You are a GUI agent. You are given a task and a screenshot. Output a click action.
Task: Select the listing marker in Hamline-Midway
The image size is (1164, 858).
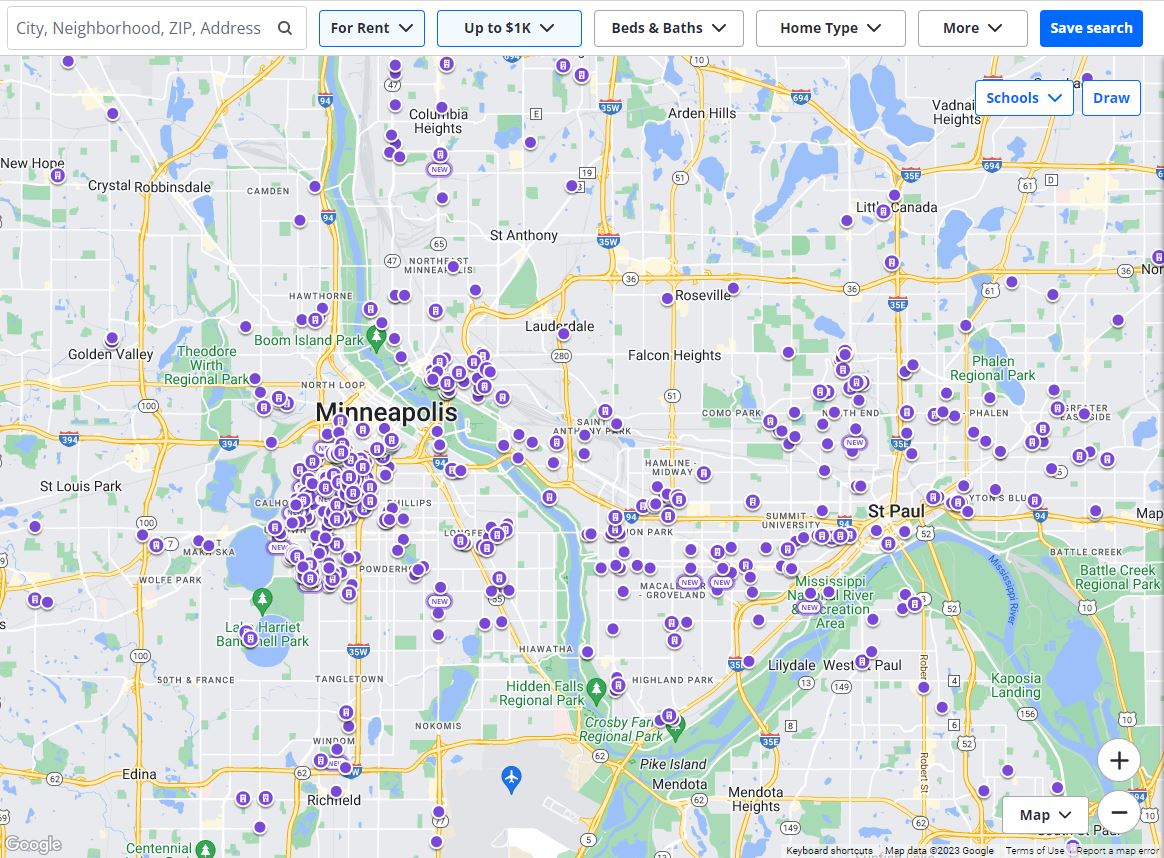point(704,473)
